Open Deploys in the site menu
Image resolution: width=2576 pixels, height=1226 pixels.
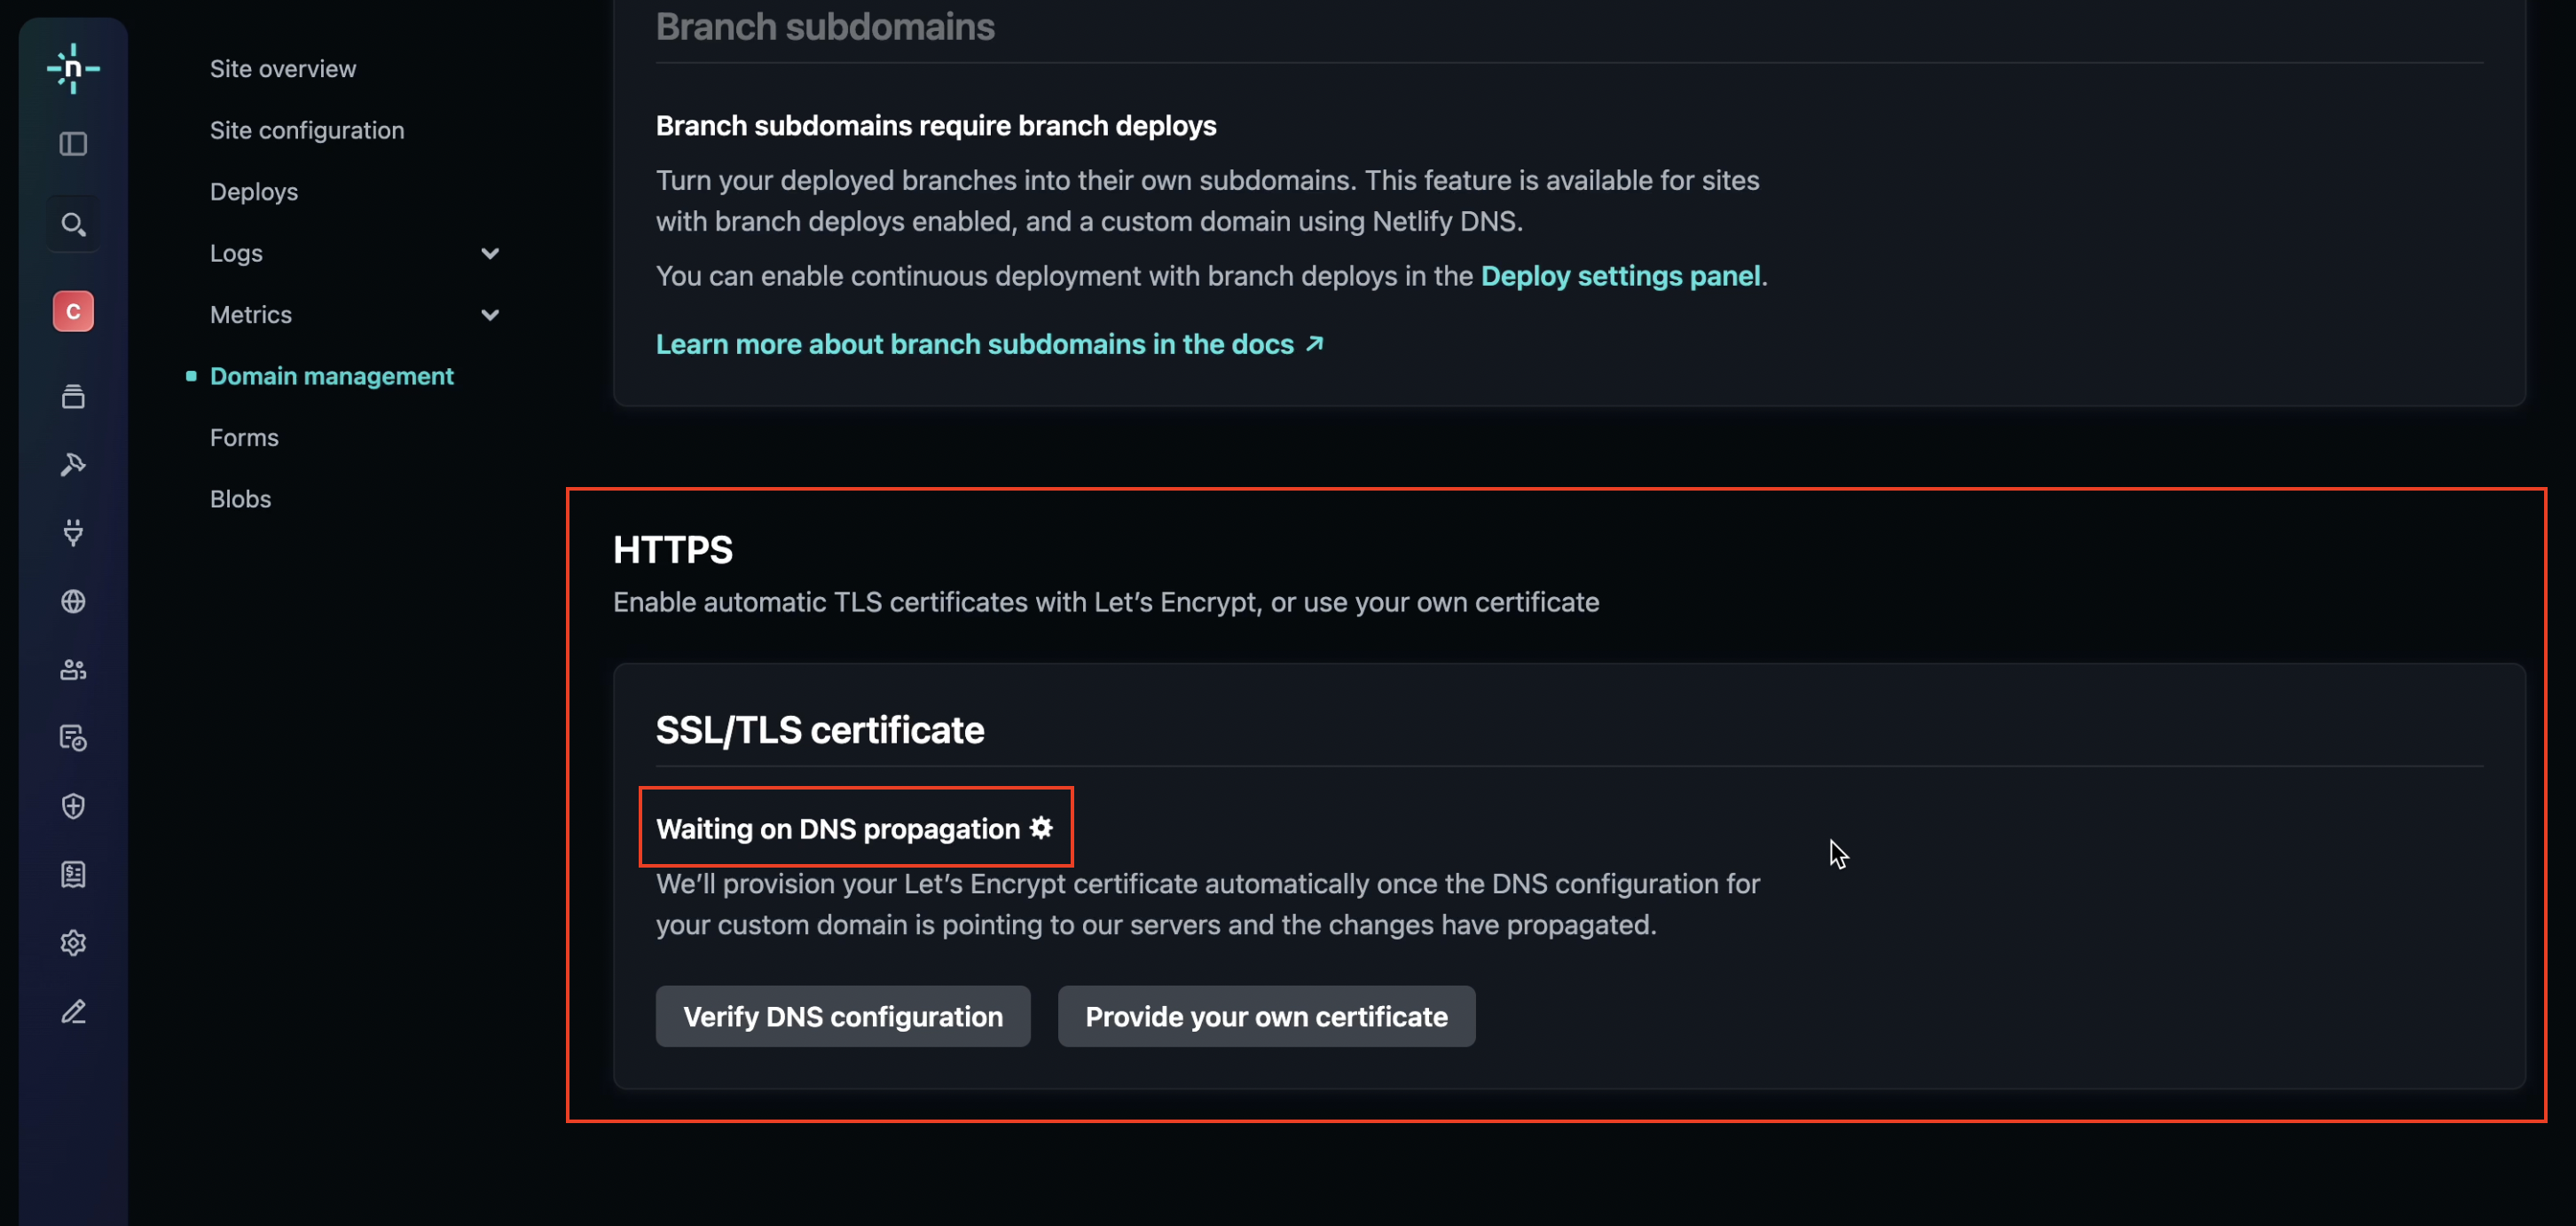point(254,192)
